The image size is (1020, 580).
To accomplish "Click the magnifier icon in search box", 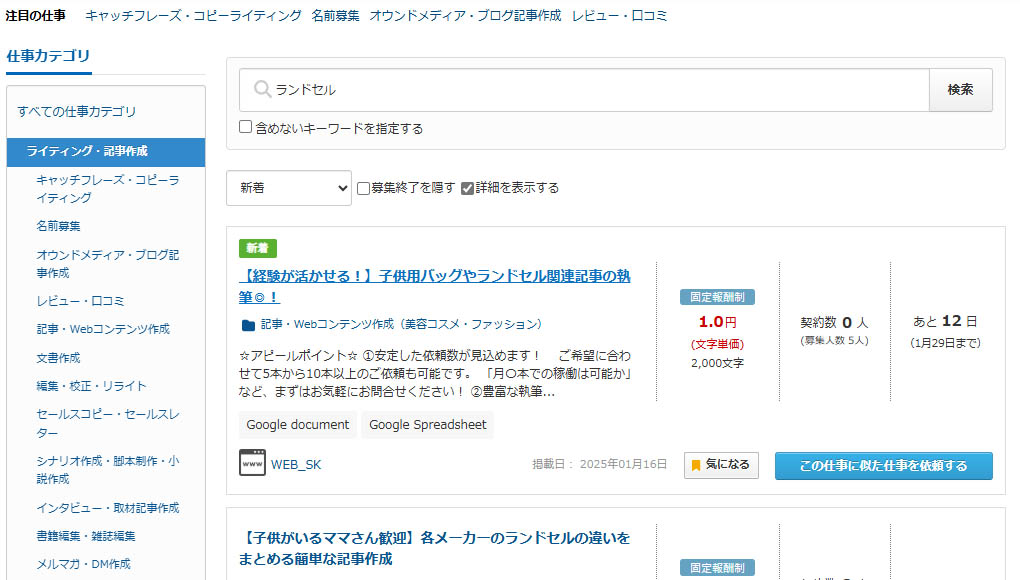I will (262, 89).
